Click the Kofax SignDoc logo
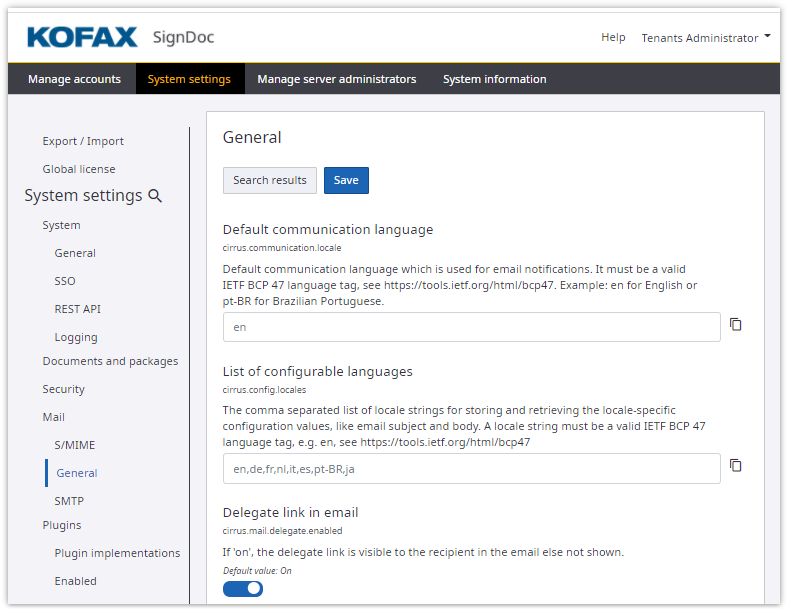This screenshot has height=612, width=788. [x=120, y=38]
